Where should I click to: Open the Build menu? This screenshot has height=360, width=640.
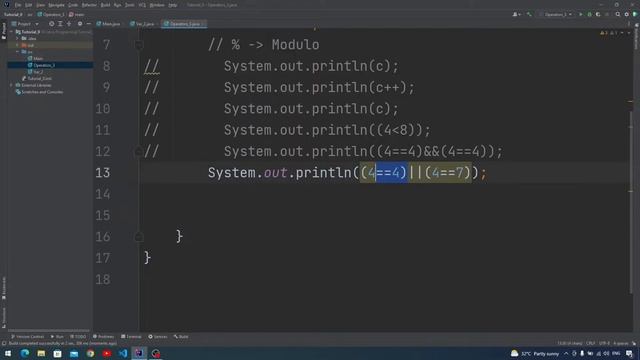click(105, 5)
